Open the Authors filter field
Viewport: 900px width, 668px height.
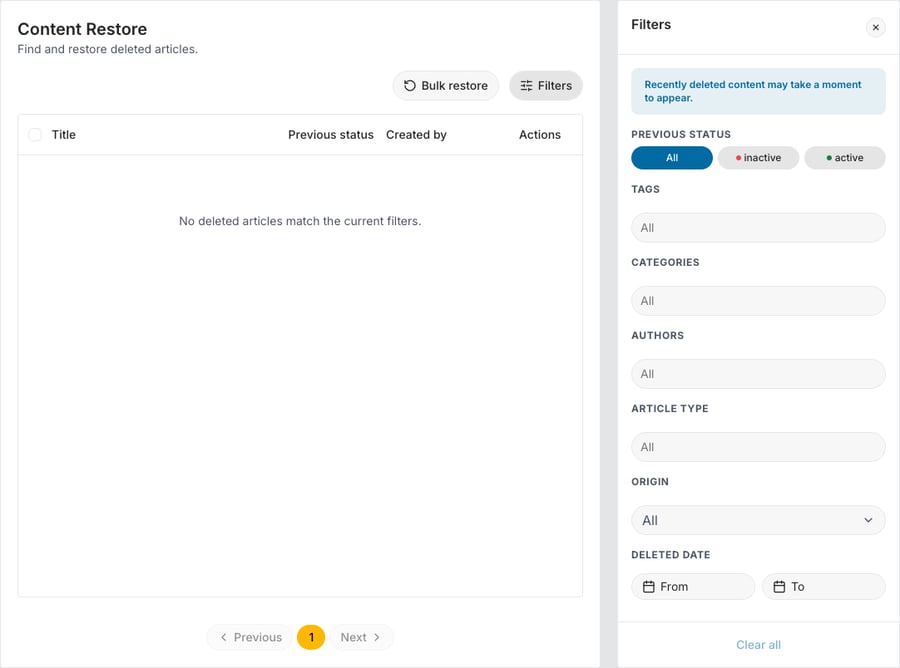758,374
